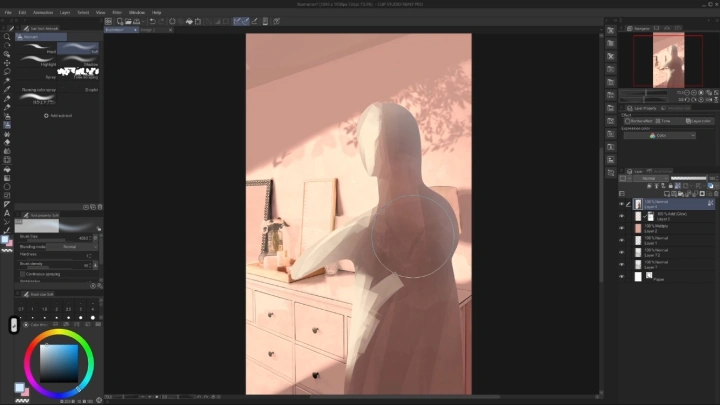Viewport: 720px width, 405px height.
Task: Click the Open file folder icon
Action: [126, 20]
